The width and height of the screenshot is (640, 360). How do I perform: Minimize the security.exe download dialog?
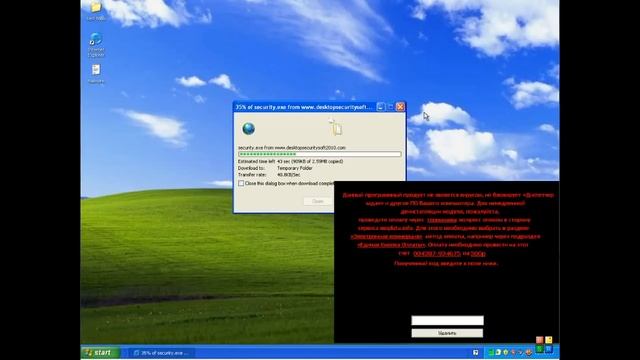click(380, 107)
